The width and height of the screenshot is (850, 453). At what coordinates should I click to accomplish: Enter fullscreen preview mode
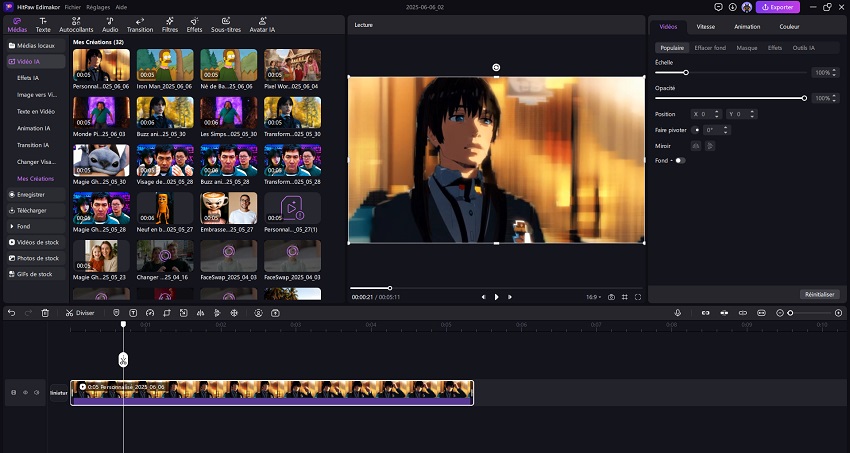638,297
